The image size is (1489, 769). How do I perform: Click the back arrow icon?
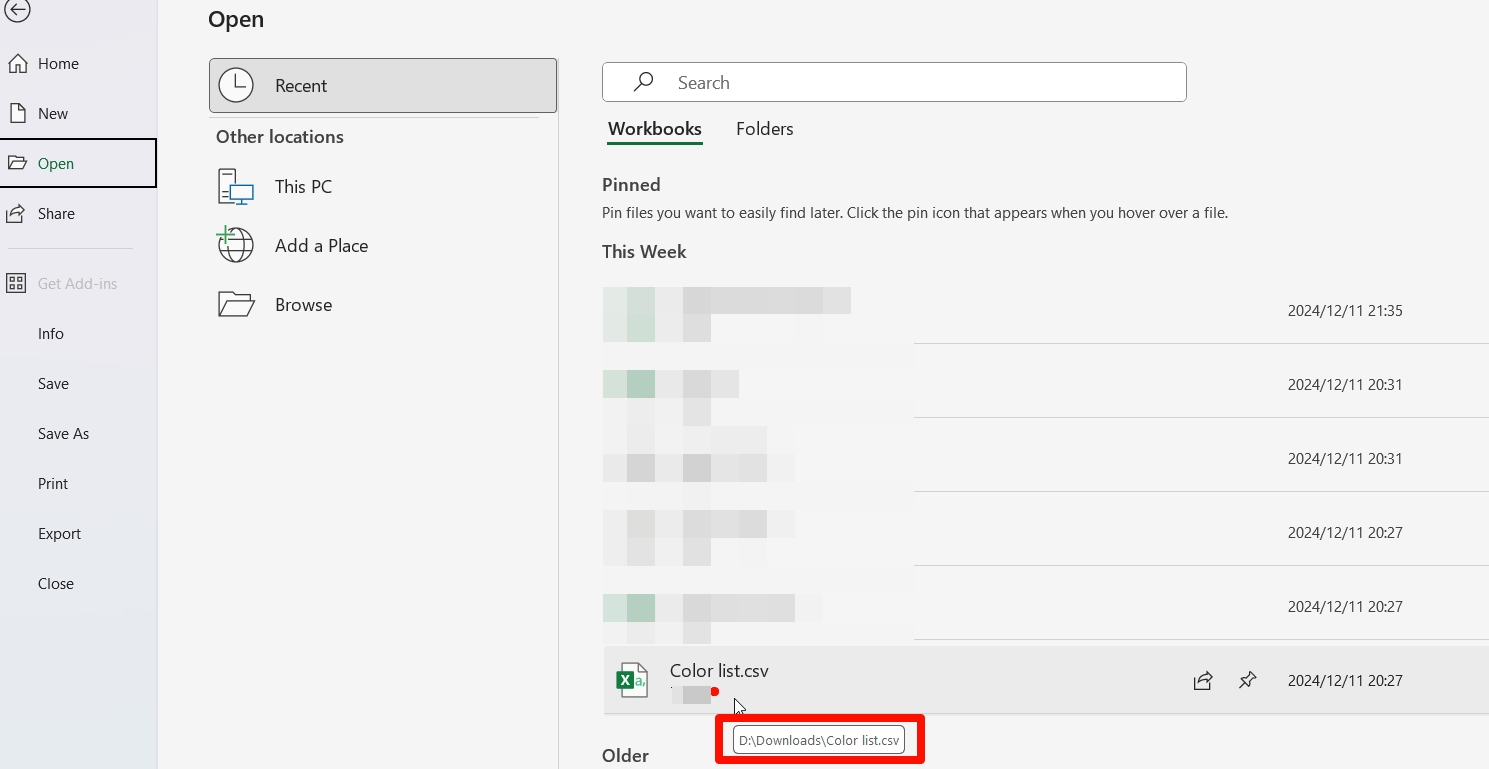click(x=17, y=11)
